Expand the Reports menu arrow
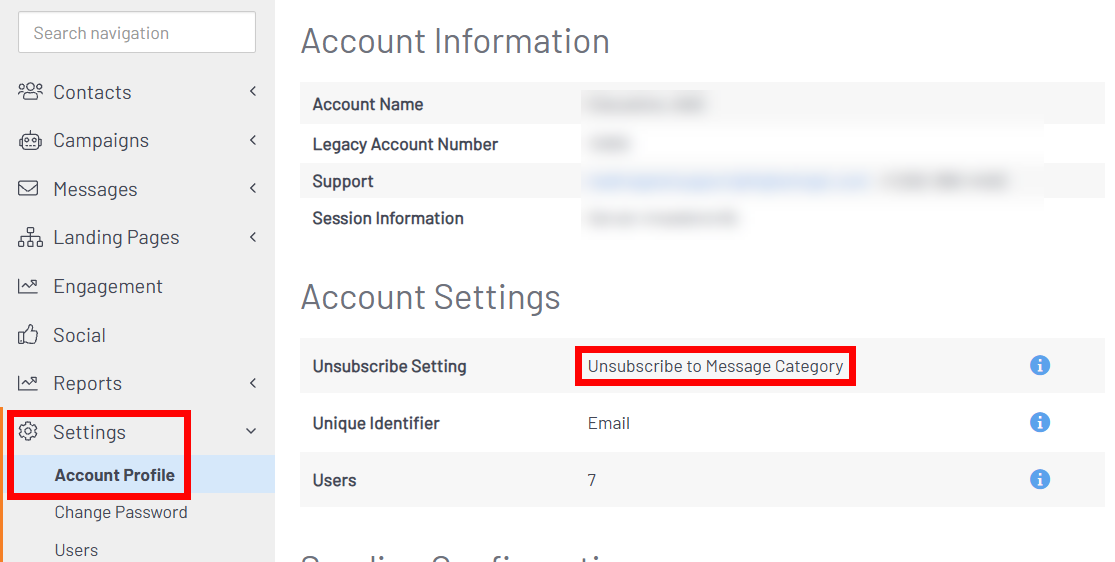The image size is (1115, 562). tap(253, 383)
